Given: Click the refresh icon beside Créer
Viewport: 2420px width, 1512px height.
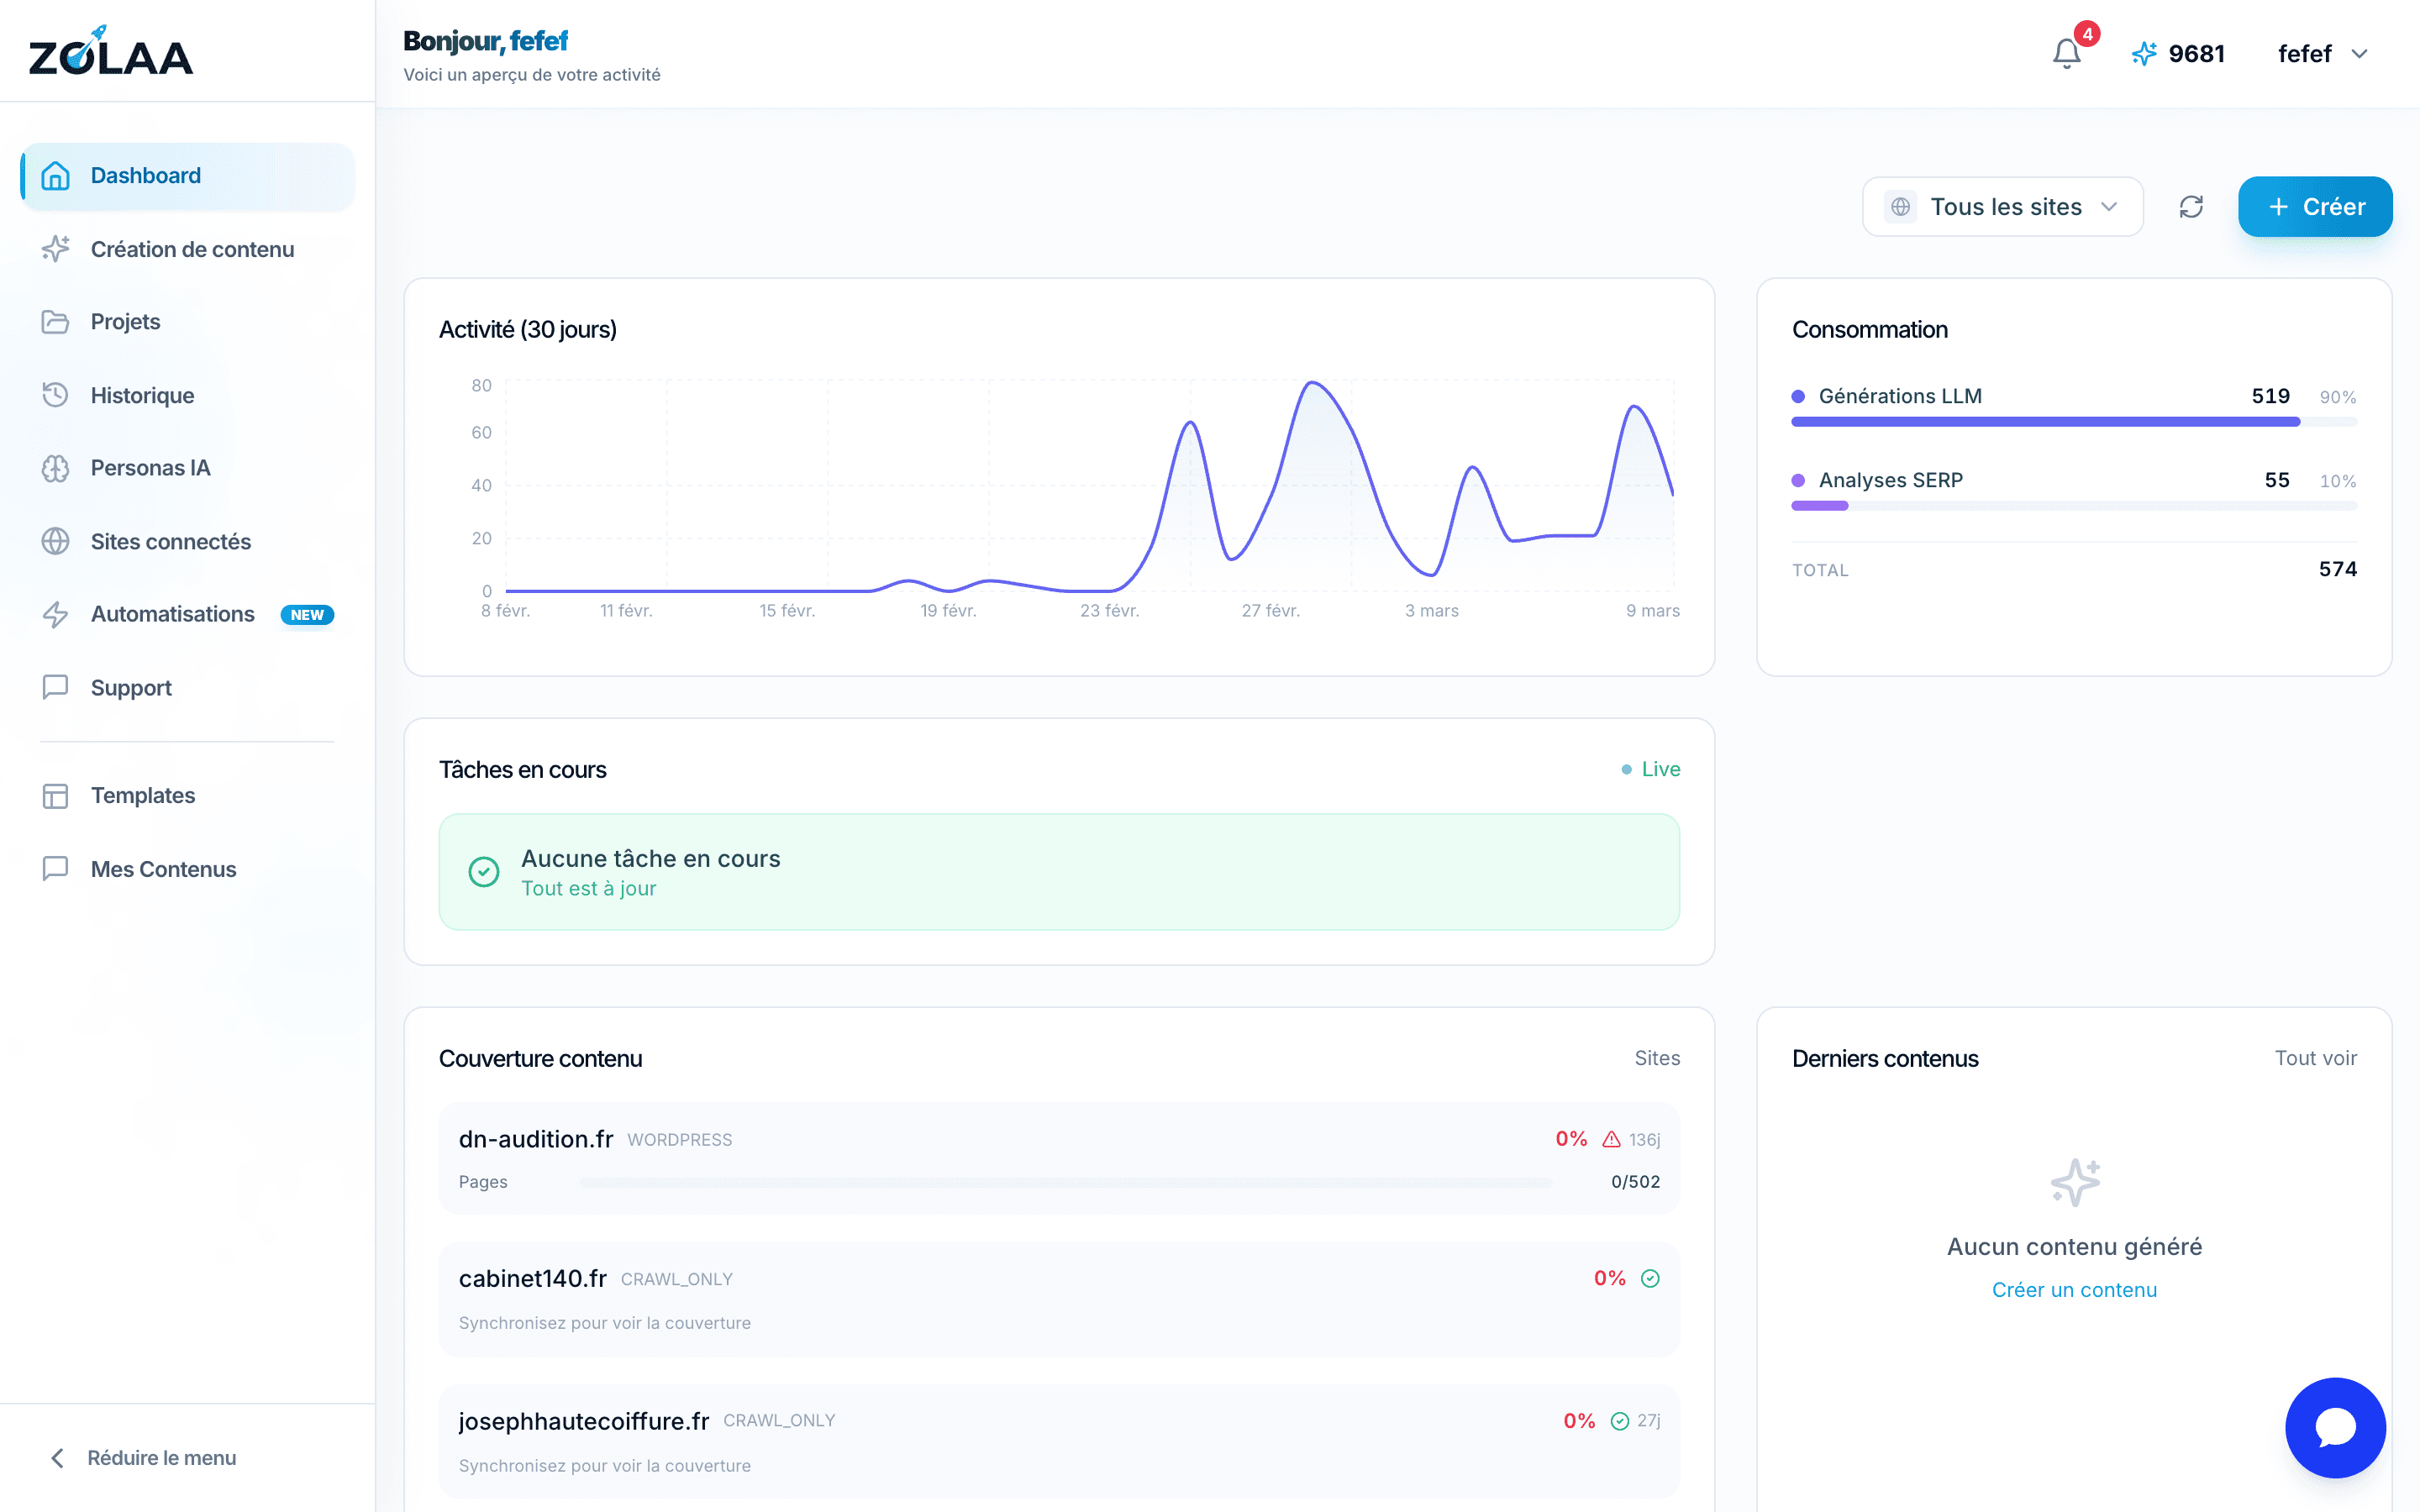Looking at the screenshot, I should point(2191,207).
